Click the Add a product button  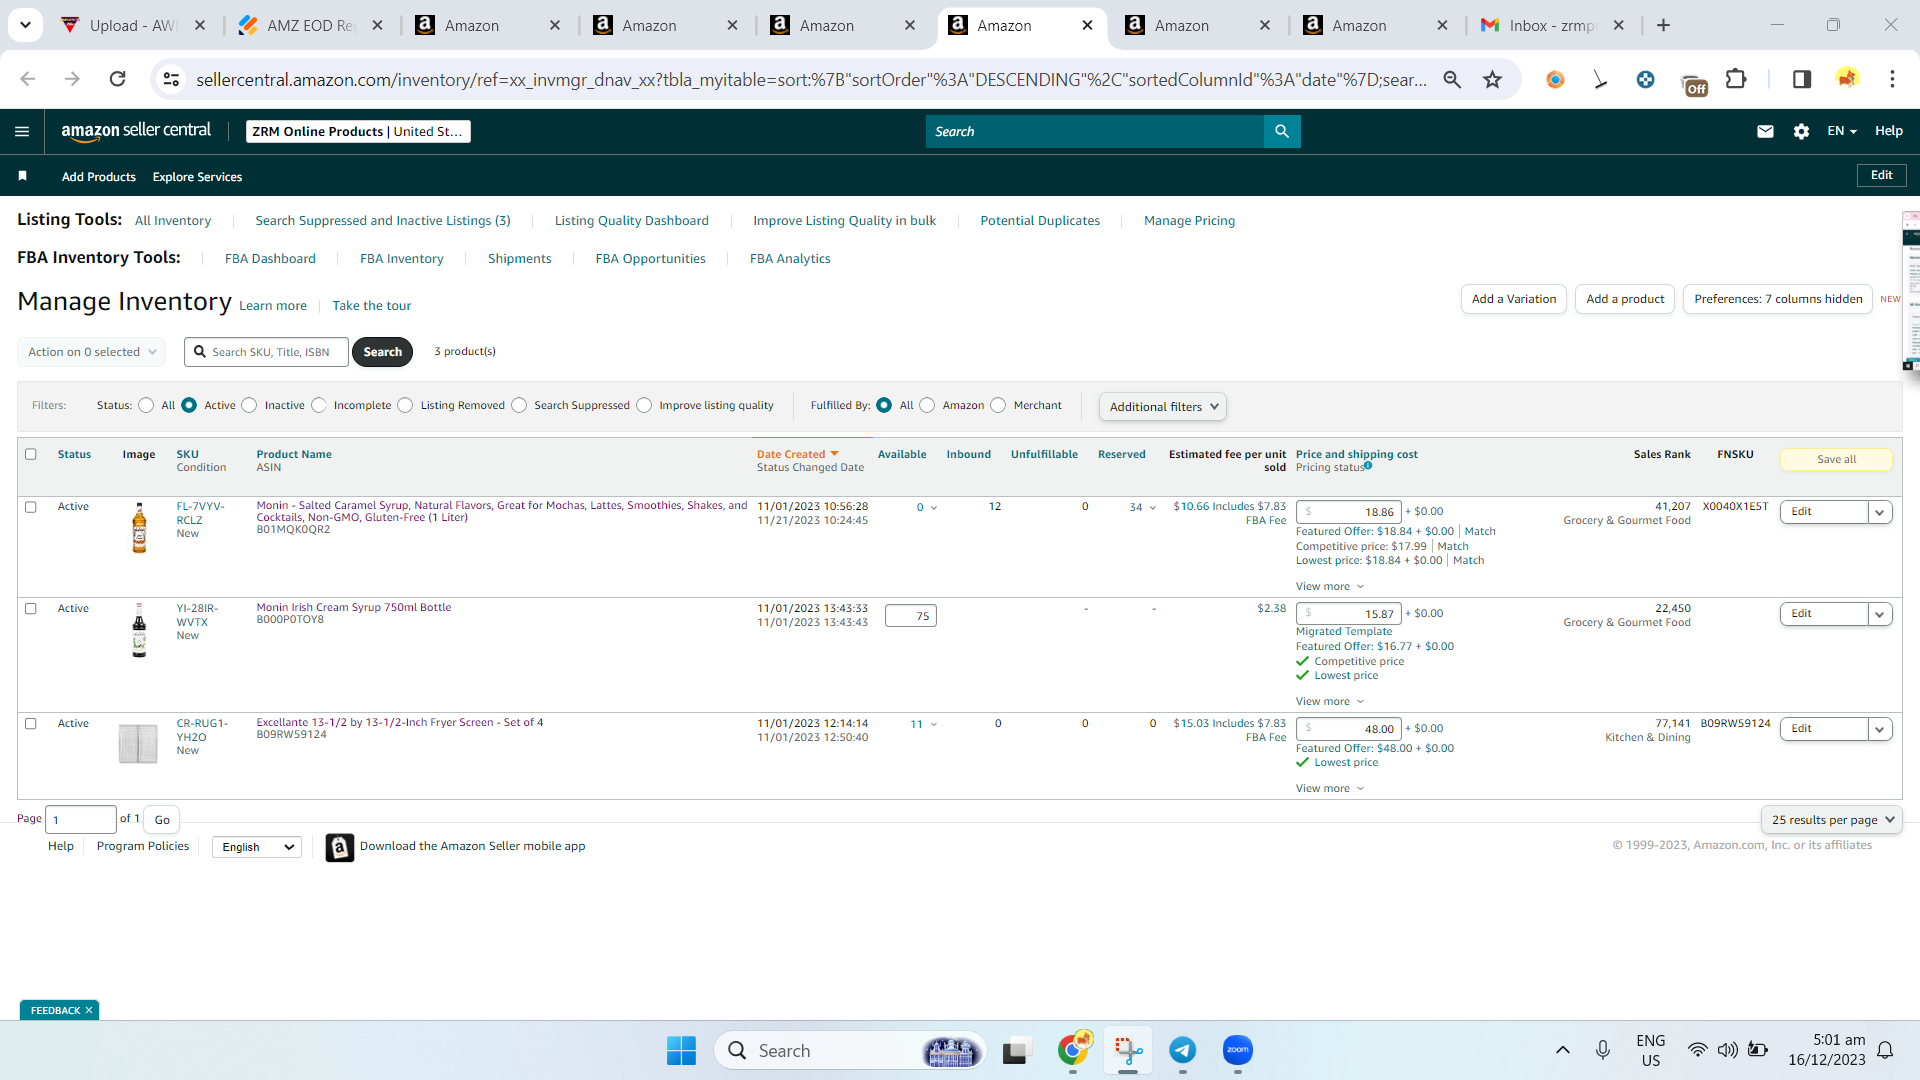pos(1625,299)
